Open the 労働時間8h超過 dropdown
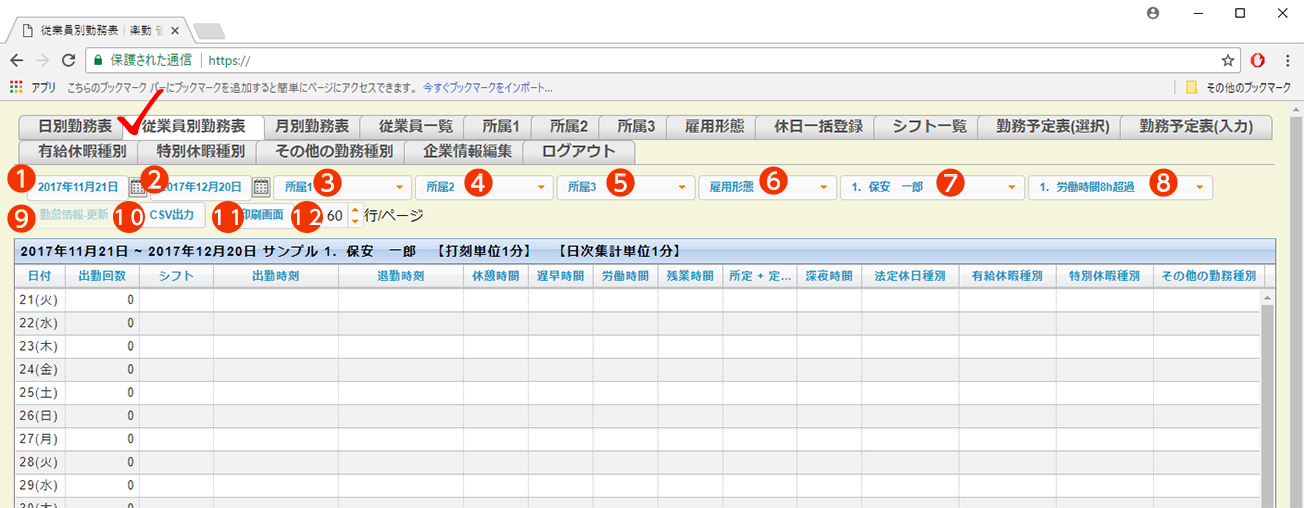The image size is (1304, 508). pyautogui.click(x=1196, y=187)
